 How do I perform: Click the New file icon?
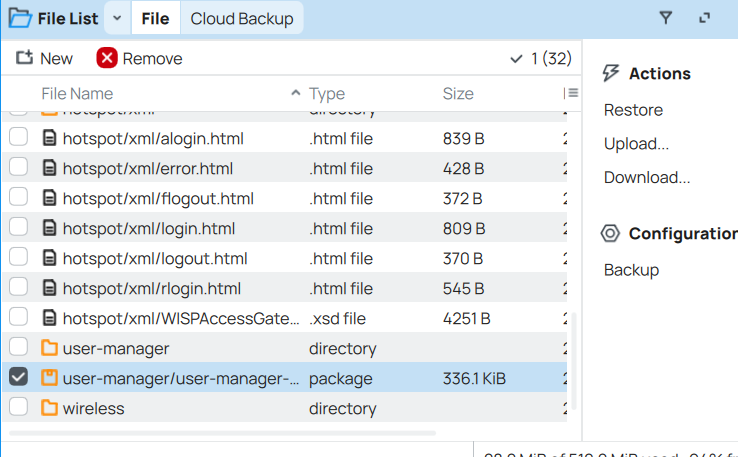(x=25, y=58)
